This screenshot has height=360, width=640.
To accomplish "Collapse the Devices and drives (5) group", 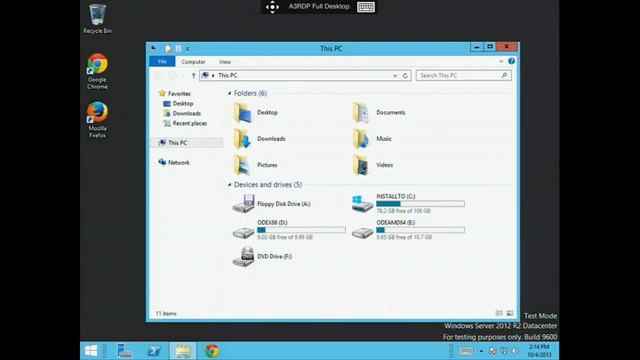I will click(x=229, y=185).
